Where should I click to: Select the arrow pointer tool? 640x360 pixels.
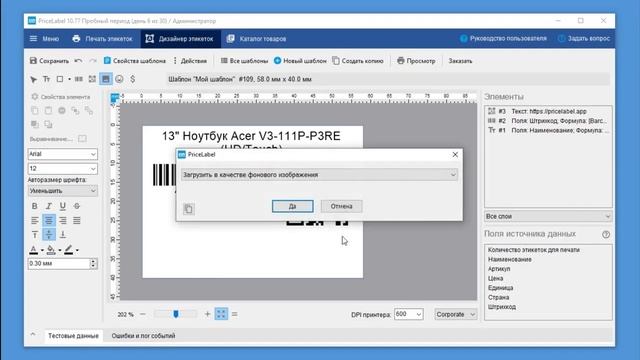pos(33,79)
